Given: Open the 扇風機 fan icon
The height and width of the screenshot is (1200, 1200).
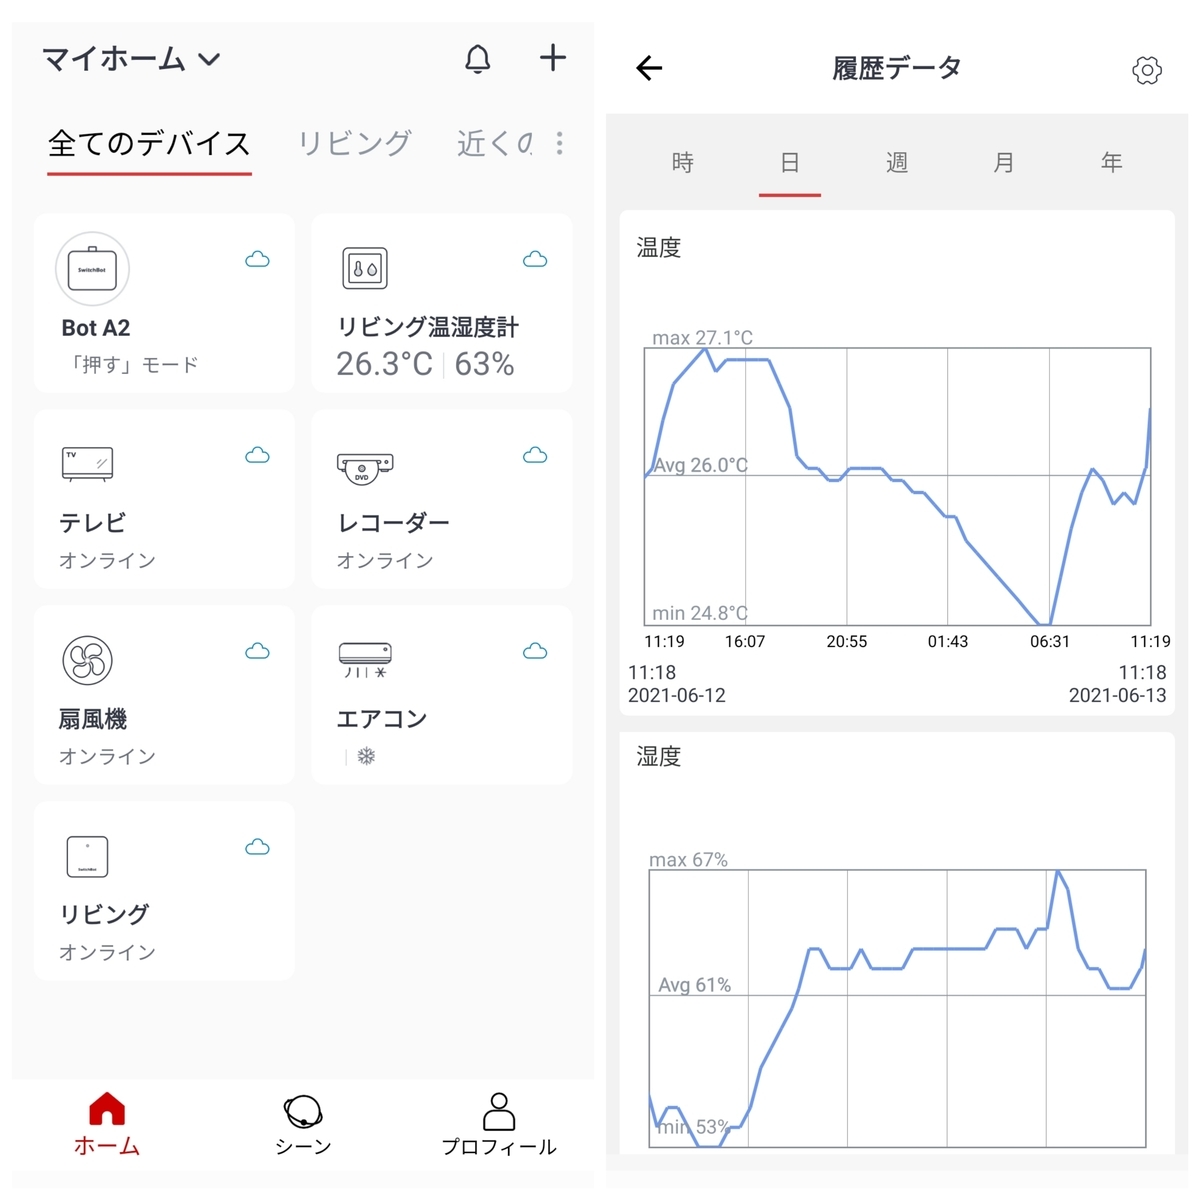Looking at the screenshot, I should (x=88, y=660).
